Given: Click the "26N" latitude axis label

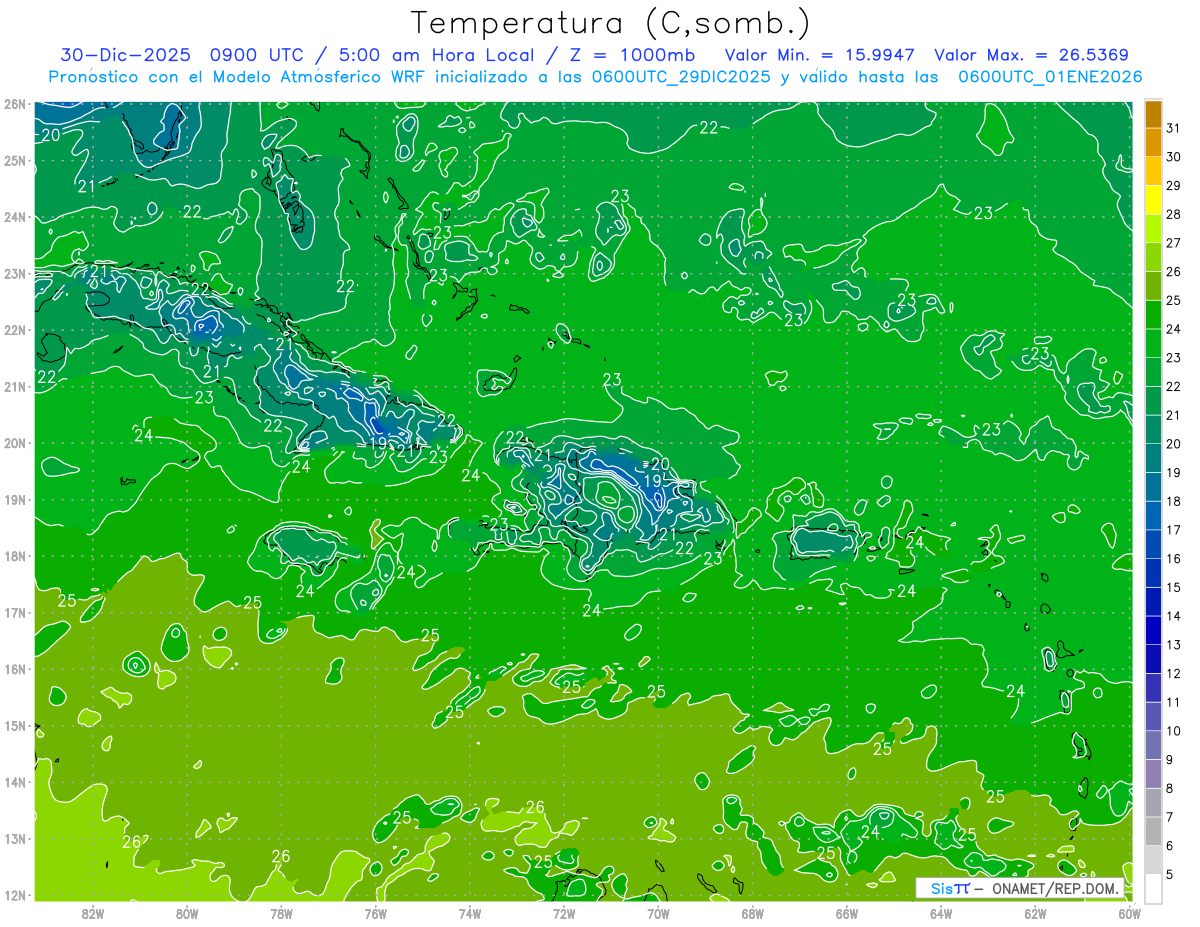Looking at the screenshot, I should (15, 104).
